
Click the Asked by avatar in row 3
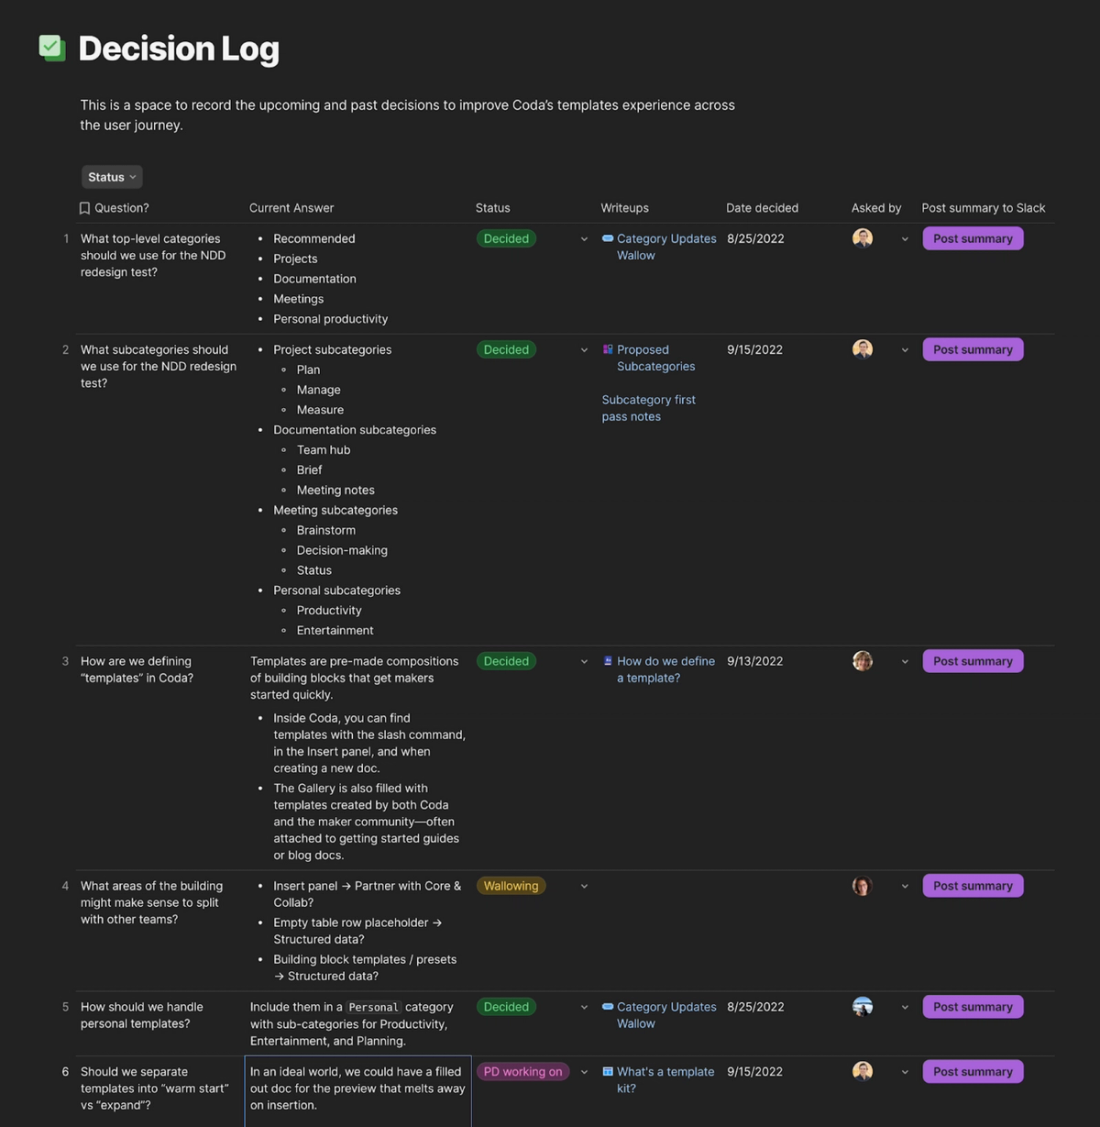pos(863,661)
